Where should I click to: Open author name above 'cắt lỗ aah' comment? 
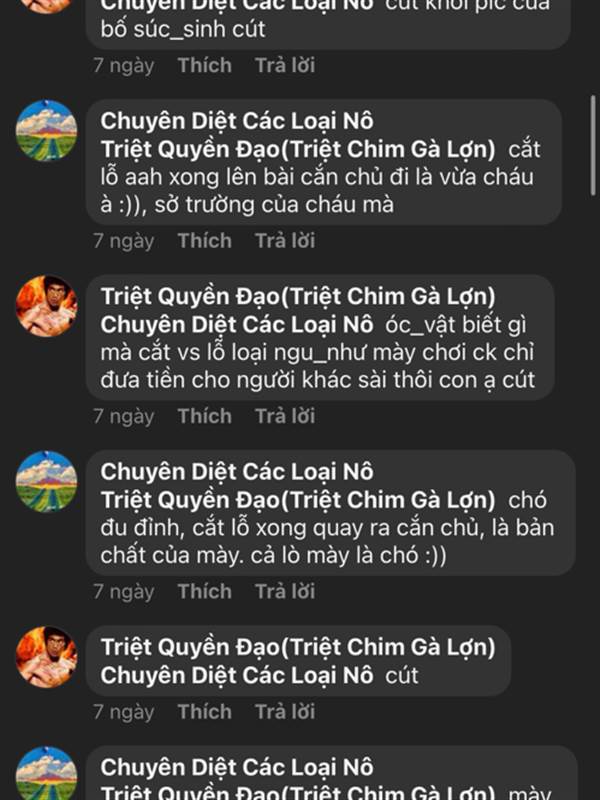coord(237,121)
